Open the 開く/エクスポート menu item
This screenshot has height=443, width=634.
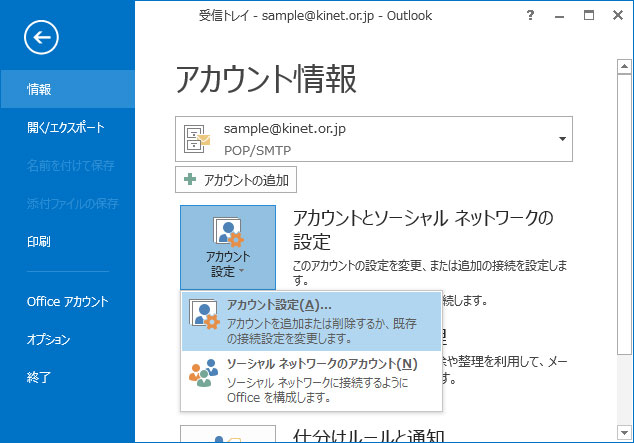pos(68,127)
